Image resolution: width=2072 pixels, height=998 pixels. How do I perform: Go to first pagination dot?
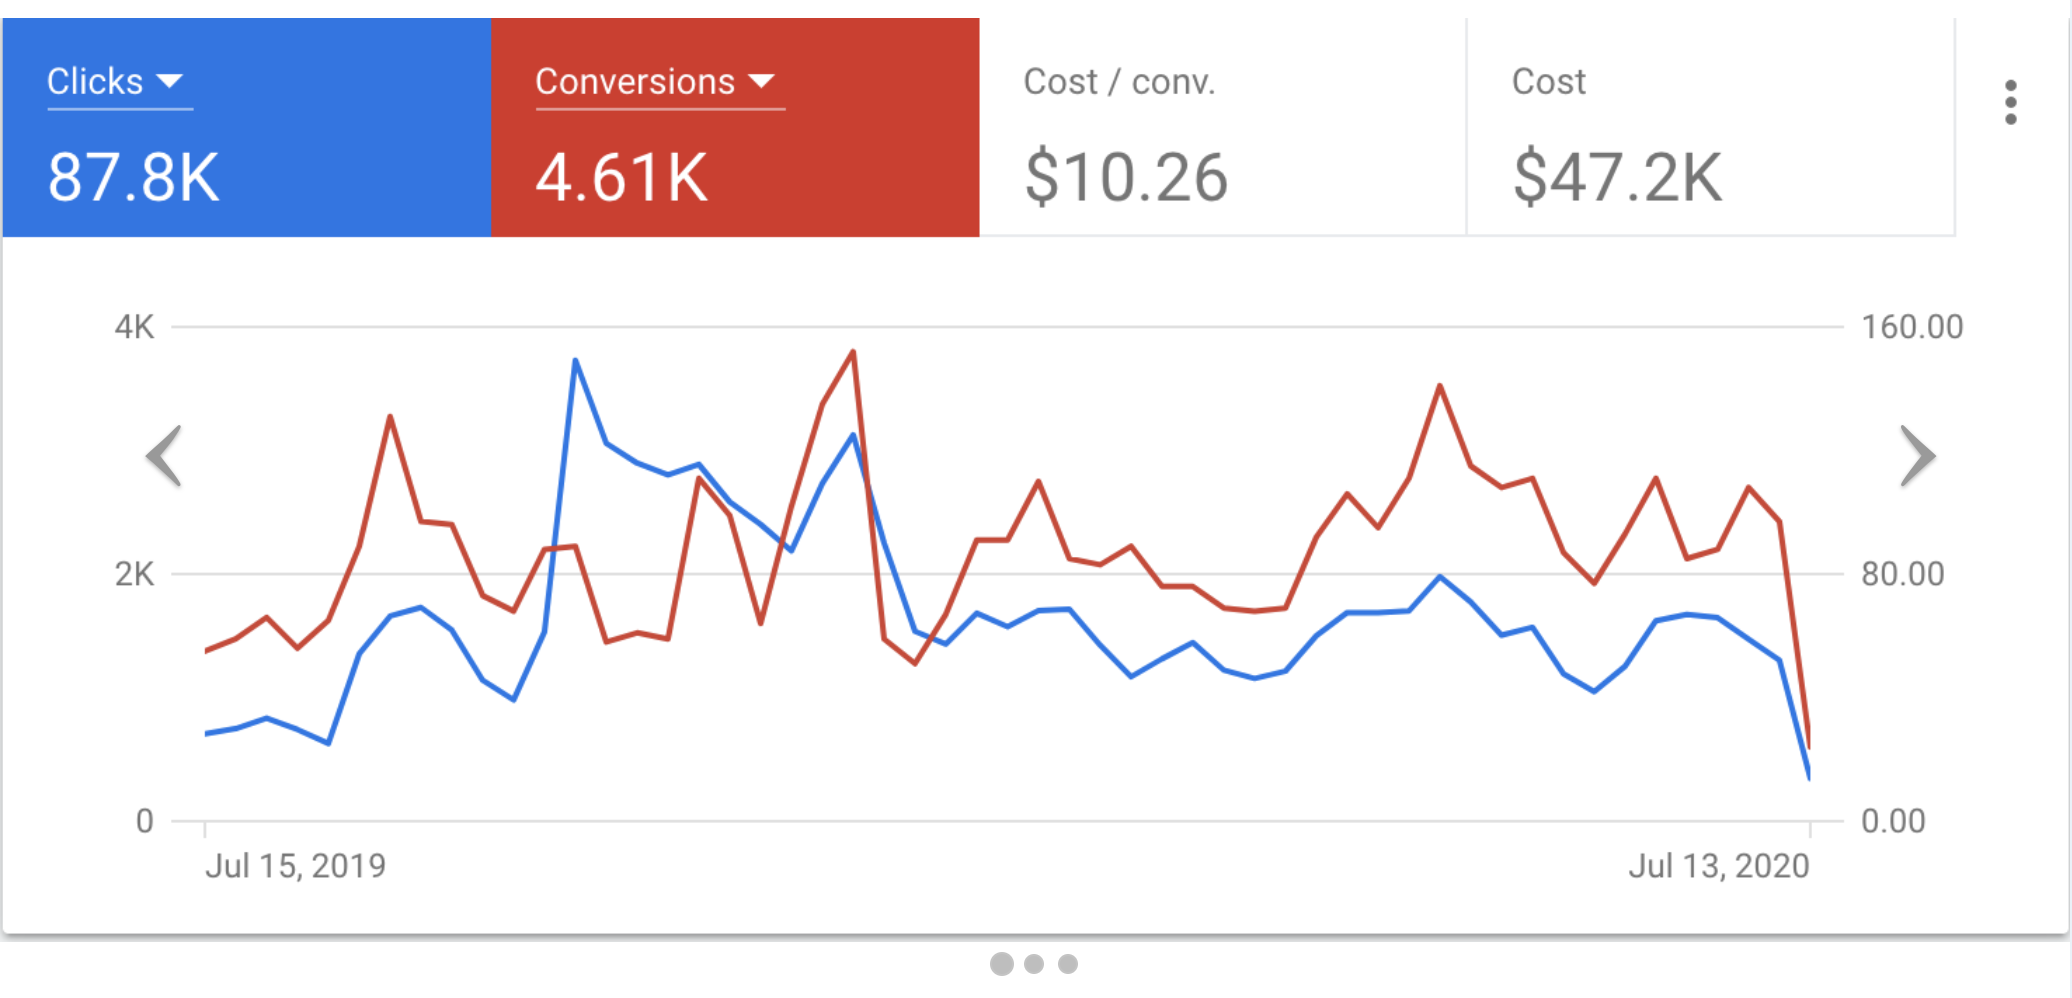tap(1001, 964)
